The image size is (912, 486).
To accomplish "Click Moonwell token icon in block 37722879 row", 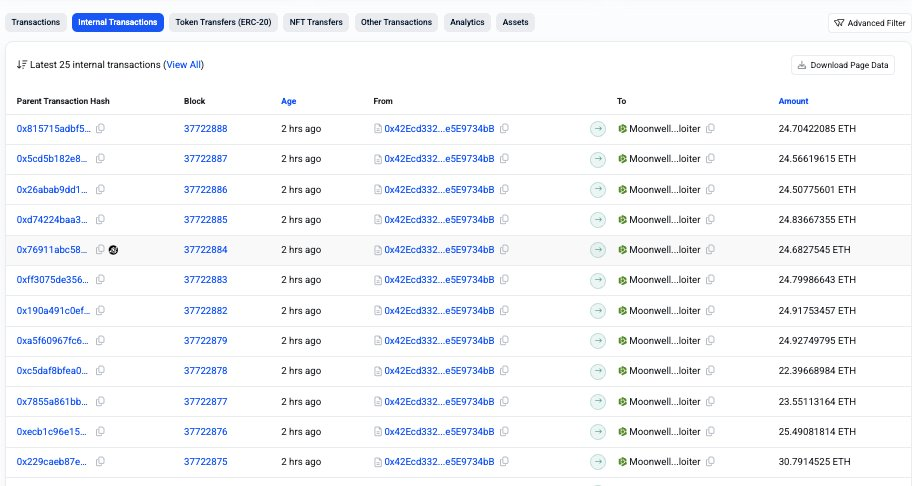I will 622,341.
